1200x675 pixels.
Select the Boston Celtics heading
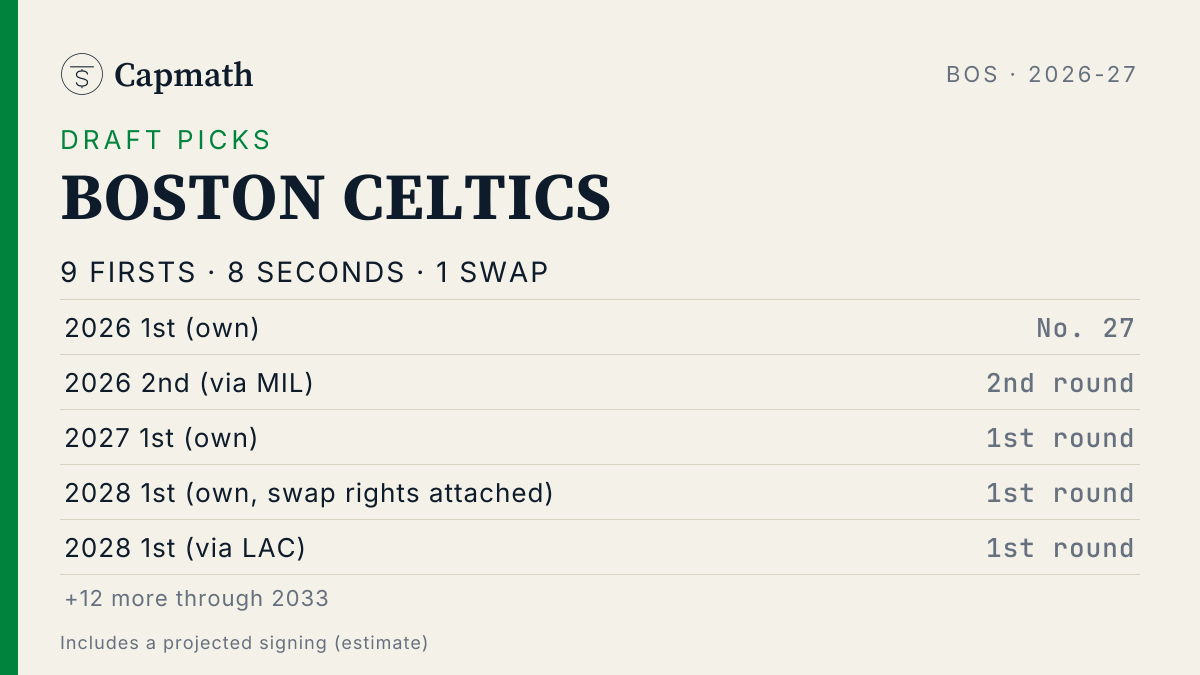point(336,198)
